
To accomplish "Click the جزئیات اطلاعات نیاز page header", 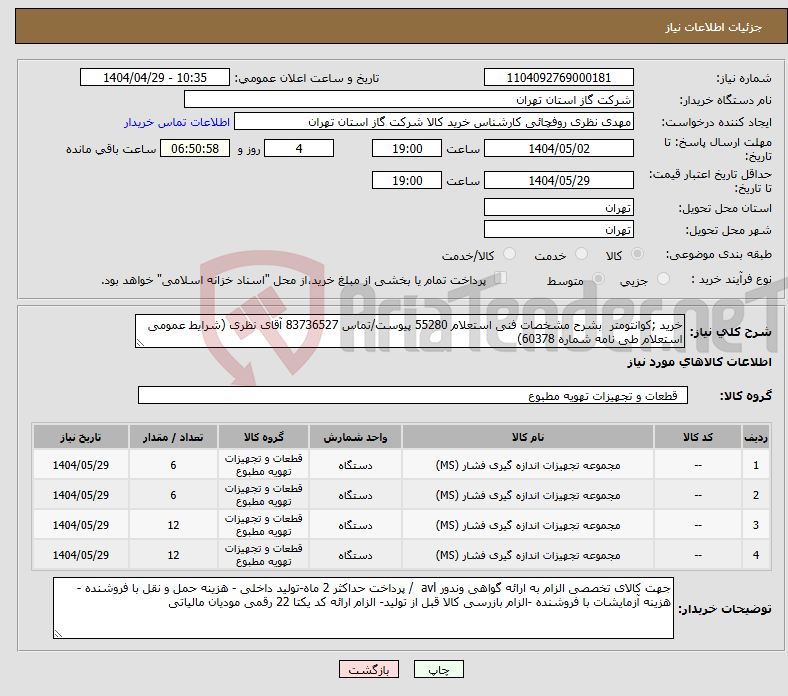I will 714,27.
